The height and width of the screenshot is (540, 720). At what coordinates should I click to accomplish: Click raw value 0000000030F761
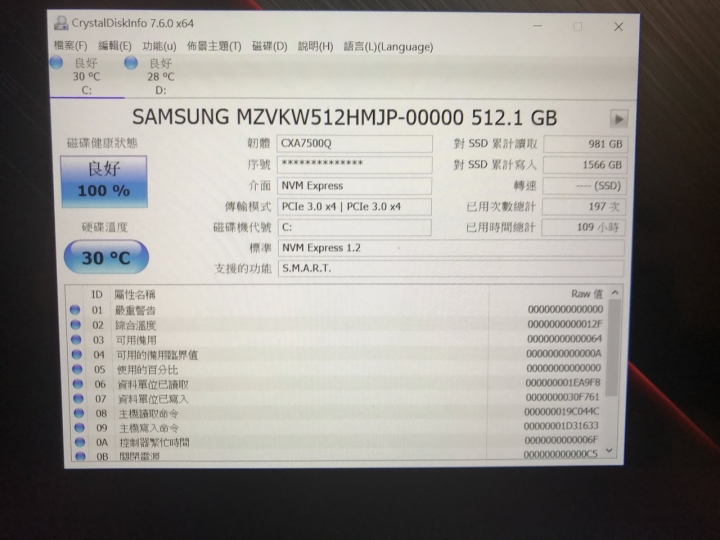pyautogui.click(x=562, y=397)
